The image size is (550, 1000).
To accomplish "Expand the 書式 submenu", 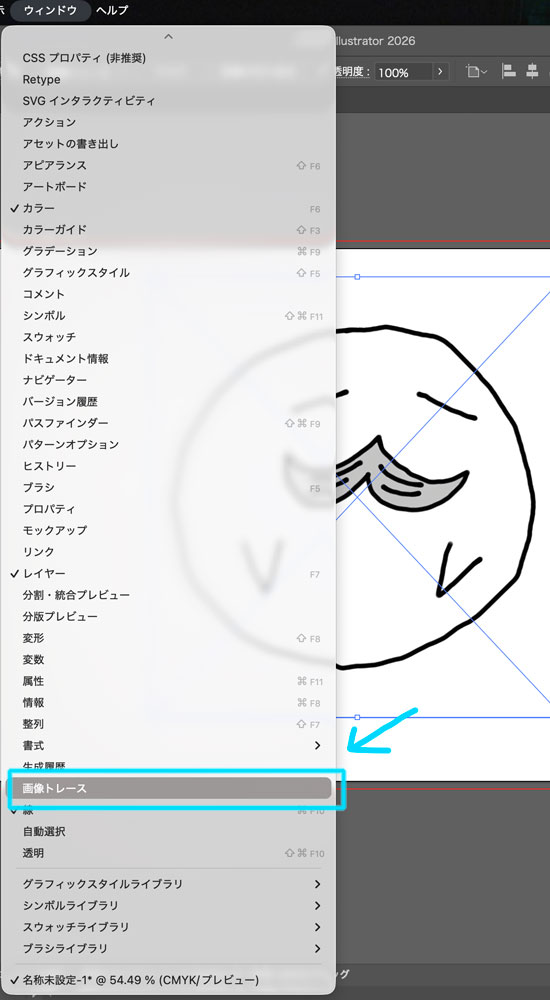I will click(x=168, y=746).
